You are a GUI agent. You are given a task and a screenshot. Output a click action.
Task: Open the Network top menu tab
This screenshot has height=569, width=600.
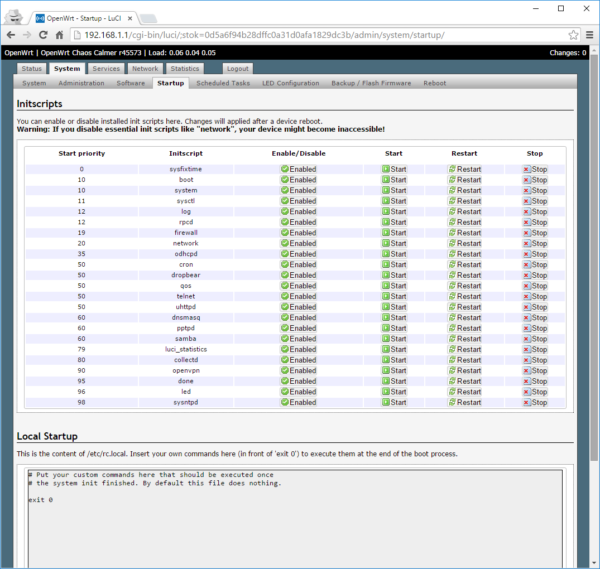(x=145, y=69)
